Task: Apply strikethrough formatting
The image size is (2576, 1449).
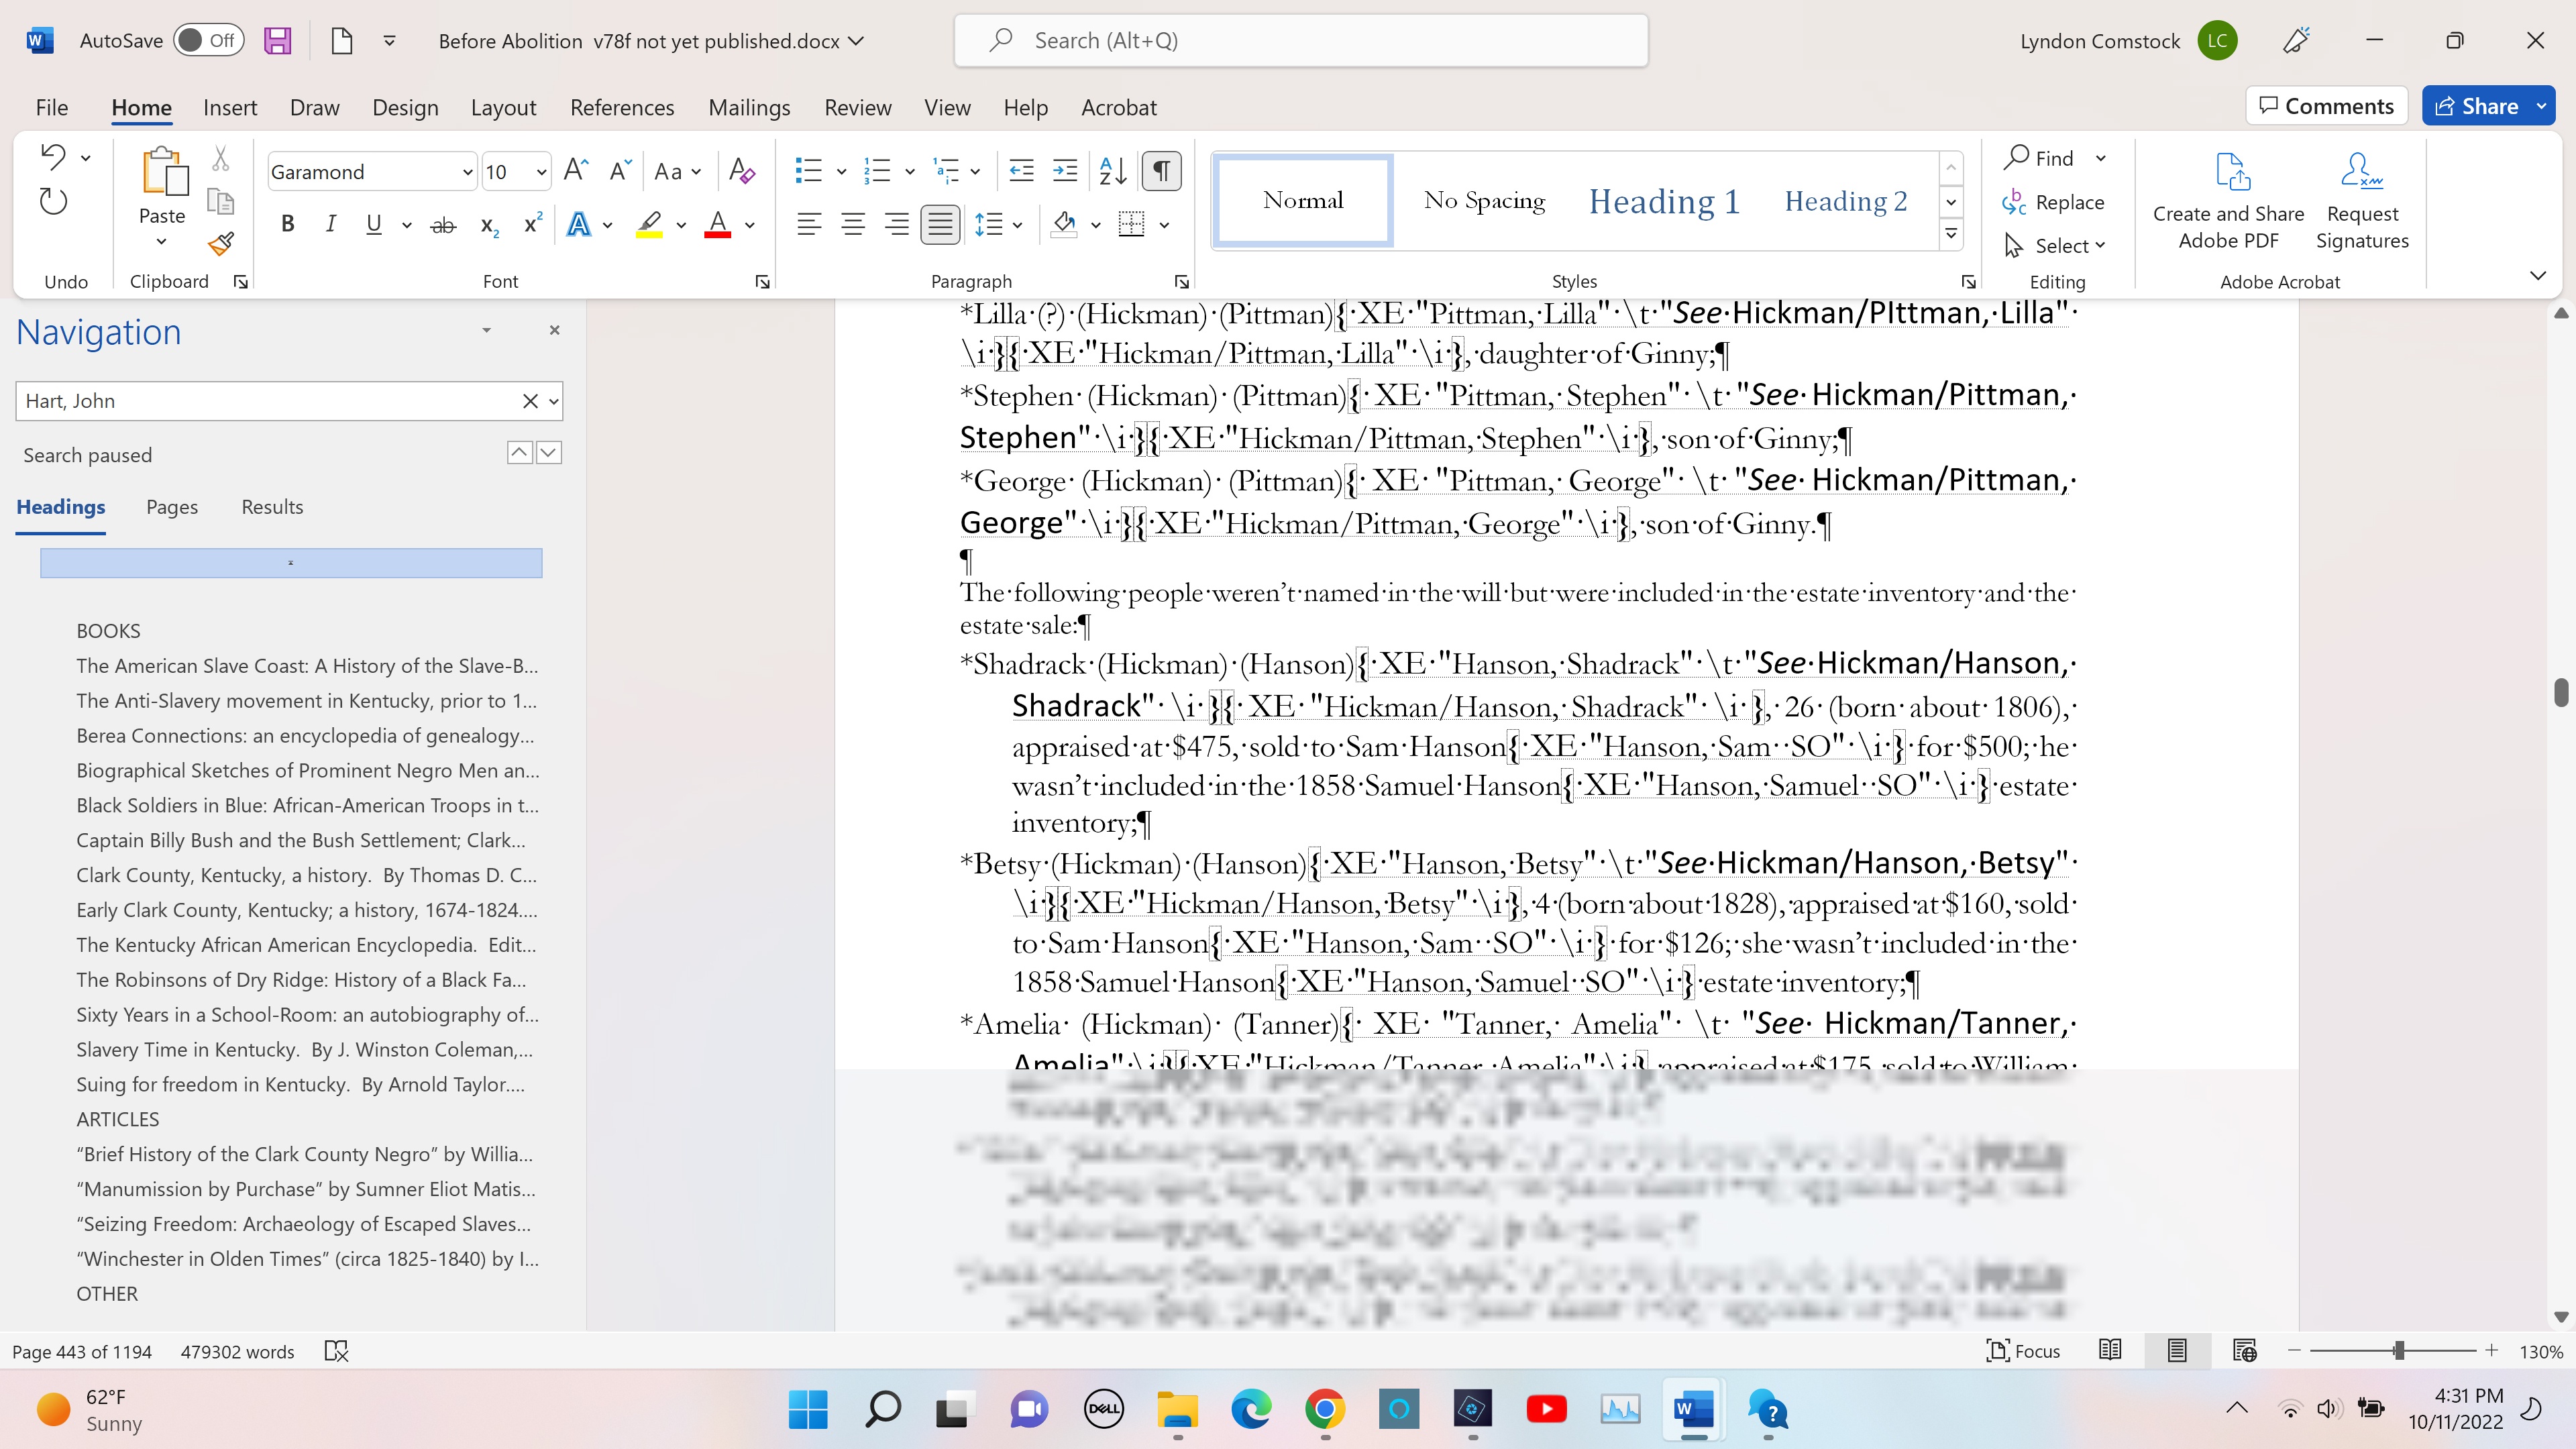Action: [443, 225]
